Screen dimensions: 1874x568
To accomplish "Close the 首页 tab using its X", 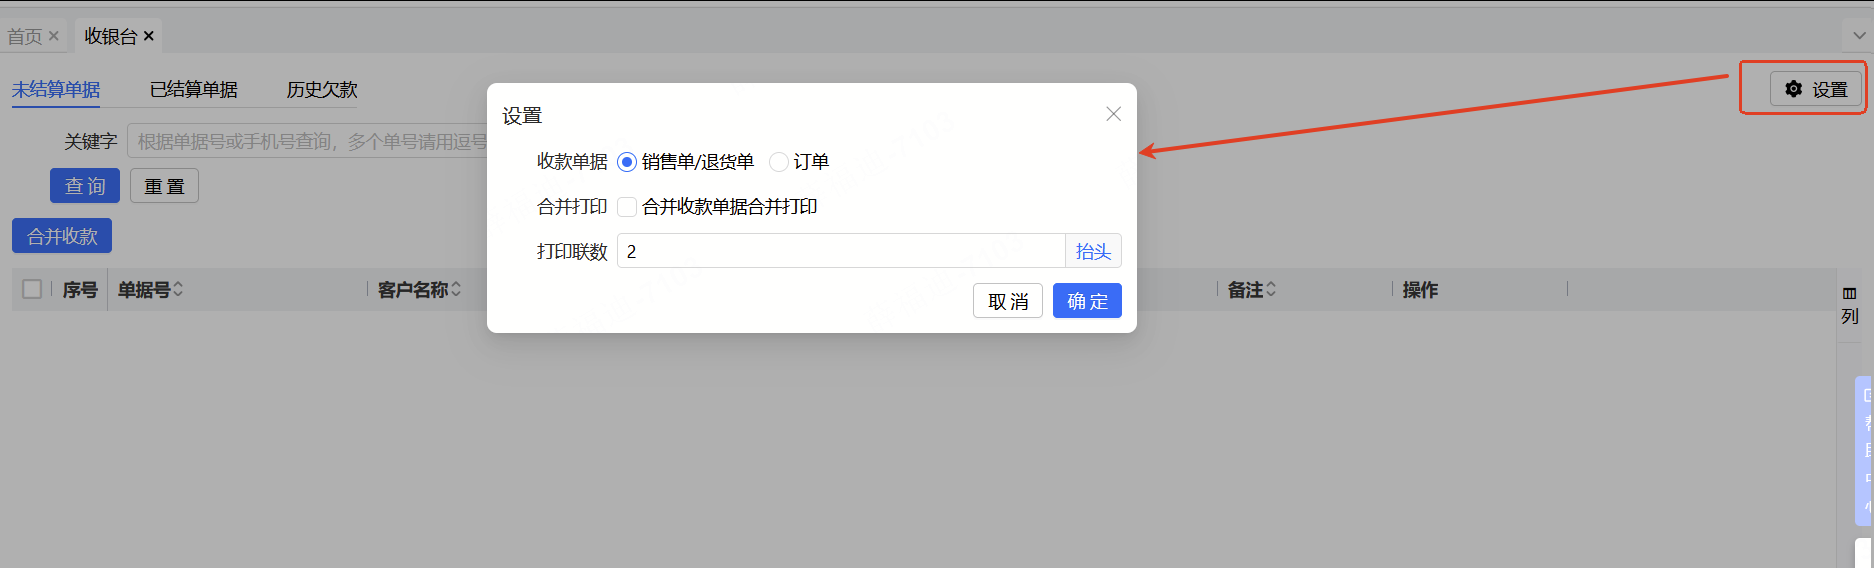I will [54, 36].
